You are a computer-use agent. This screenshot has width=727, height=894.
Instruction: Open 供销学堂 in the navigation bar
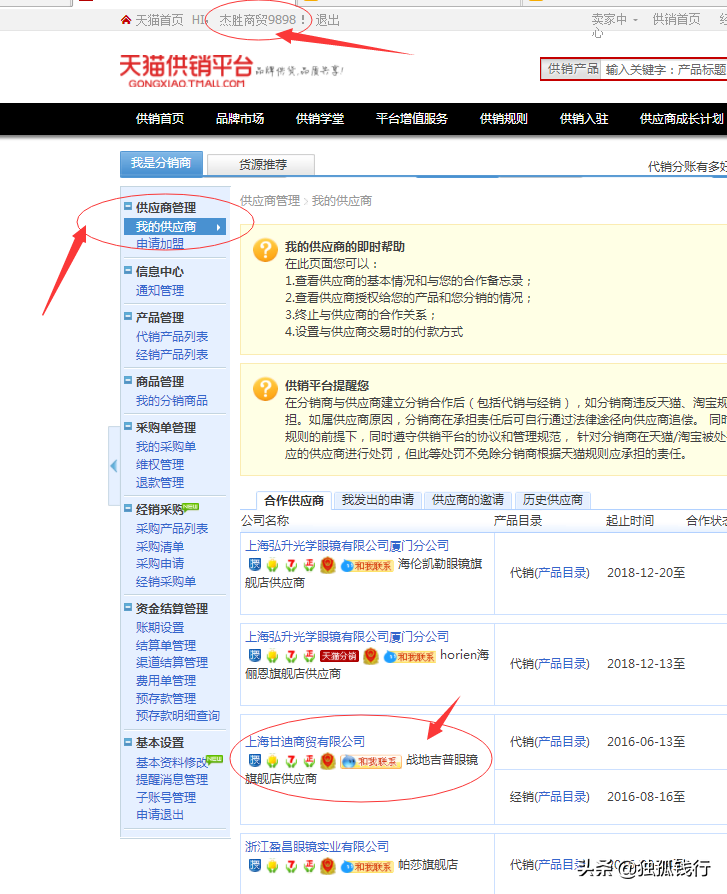click(x=320, y=119)
